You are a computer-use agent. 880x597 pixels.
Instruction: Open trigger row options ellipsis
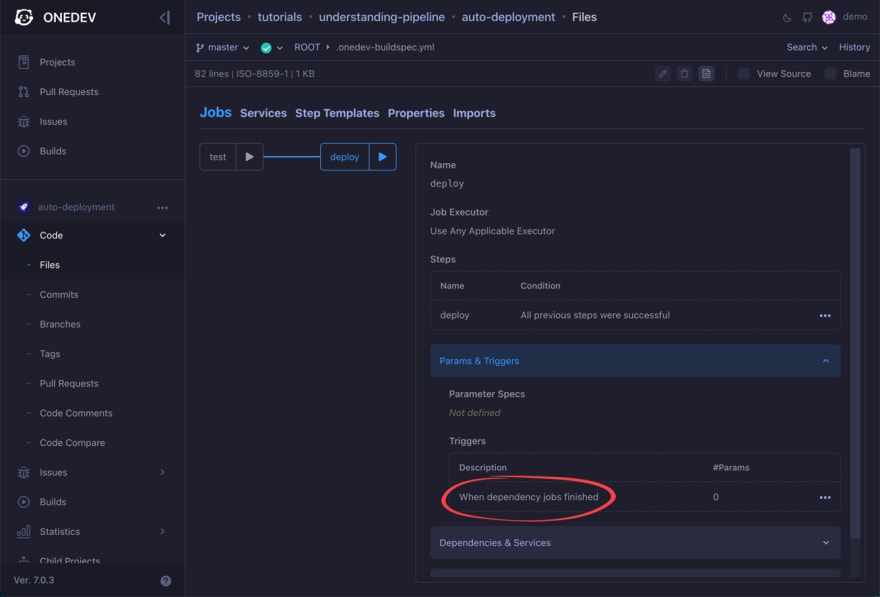tap(824, 498)
